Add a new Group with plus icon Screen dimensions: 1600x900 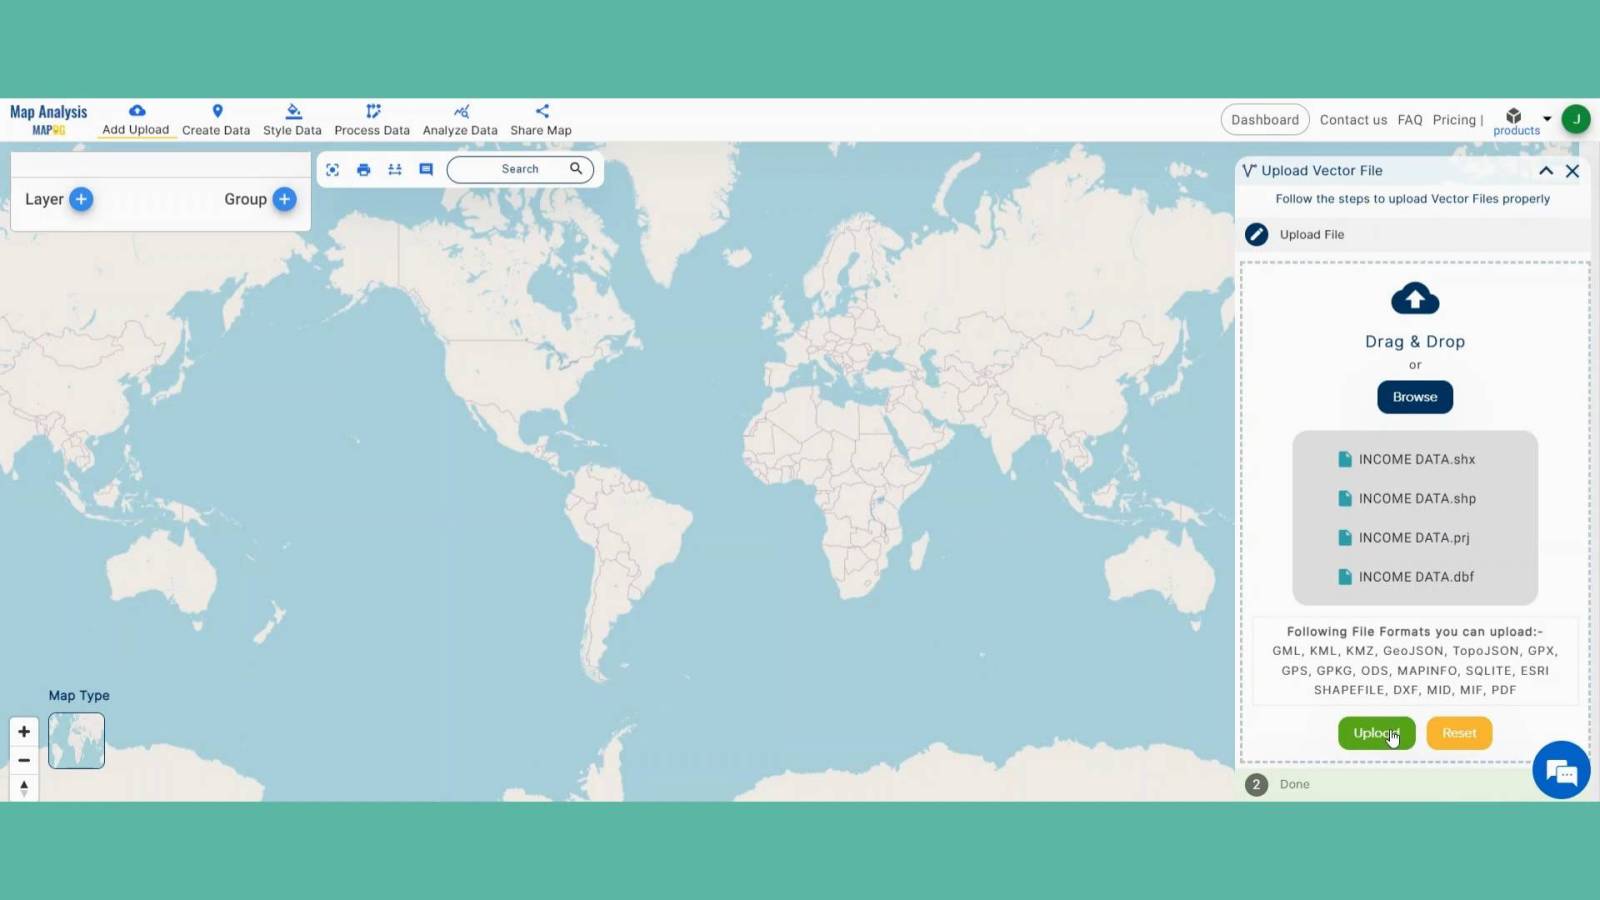285,199
